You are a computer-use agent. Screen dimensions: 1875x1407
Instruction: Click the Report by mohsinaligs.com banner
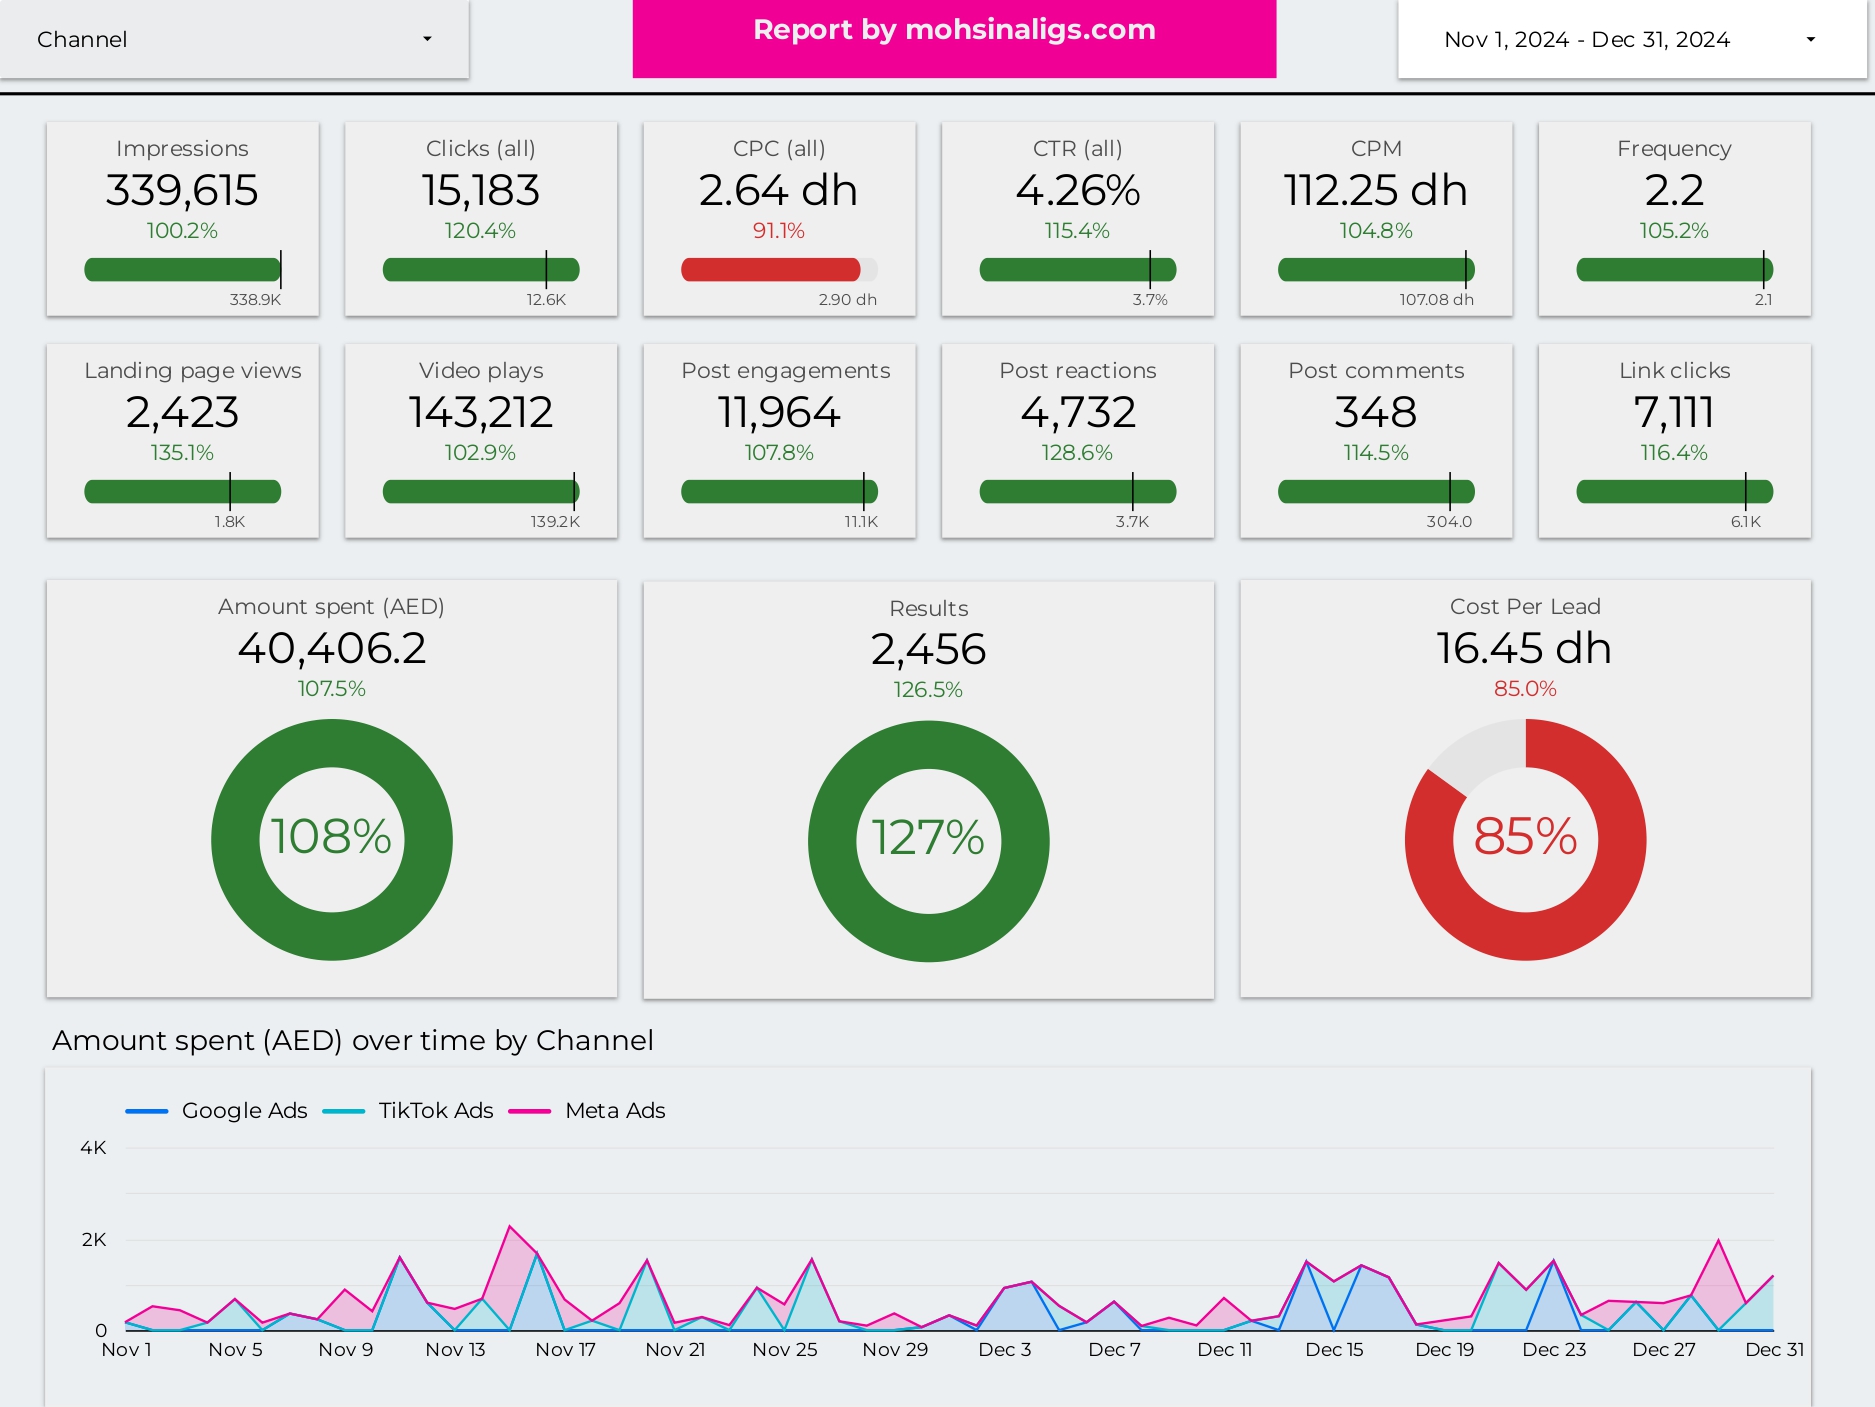coord(953,30)
